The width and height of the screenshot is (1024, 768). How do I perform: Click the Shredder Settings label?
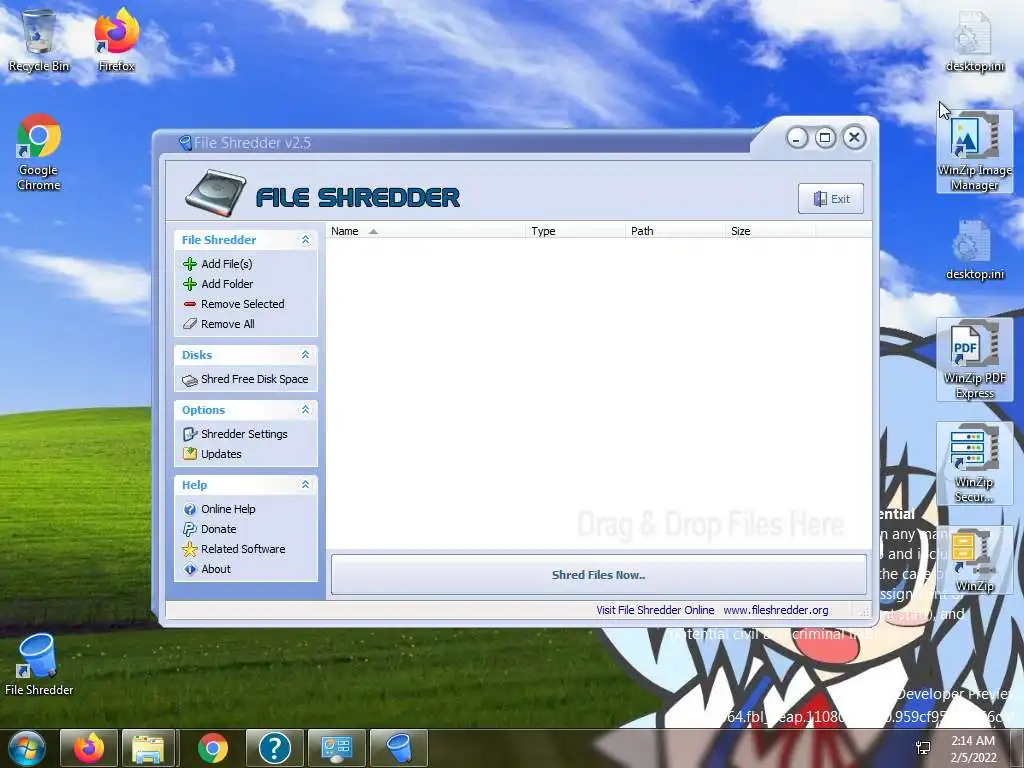point(244,434)
